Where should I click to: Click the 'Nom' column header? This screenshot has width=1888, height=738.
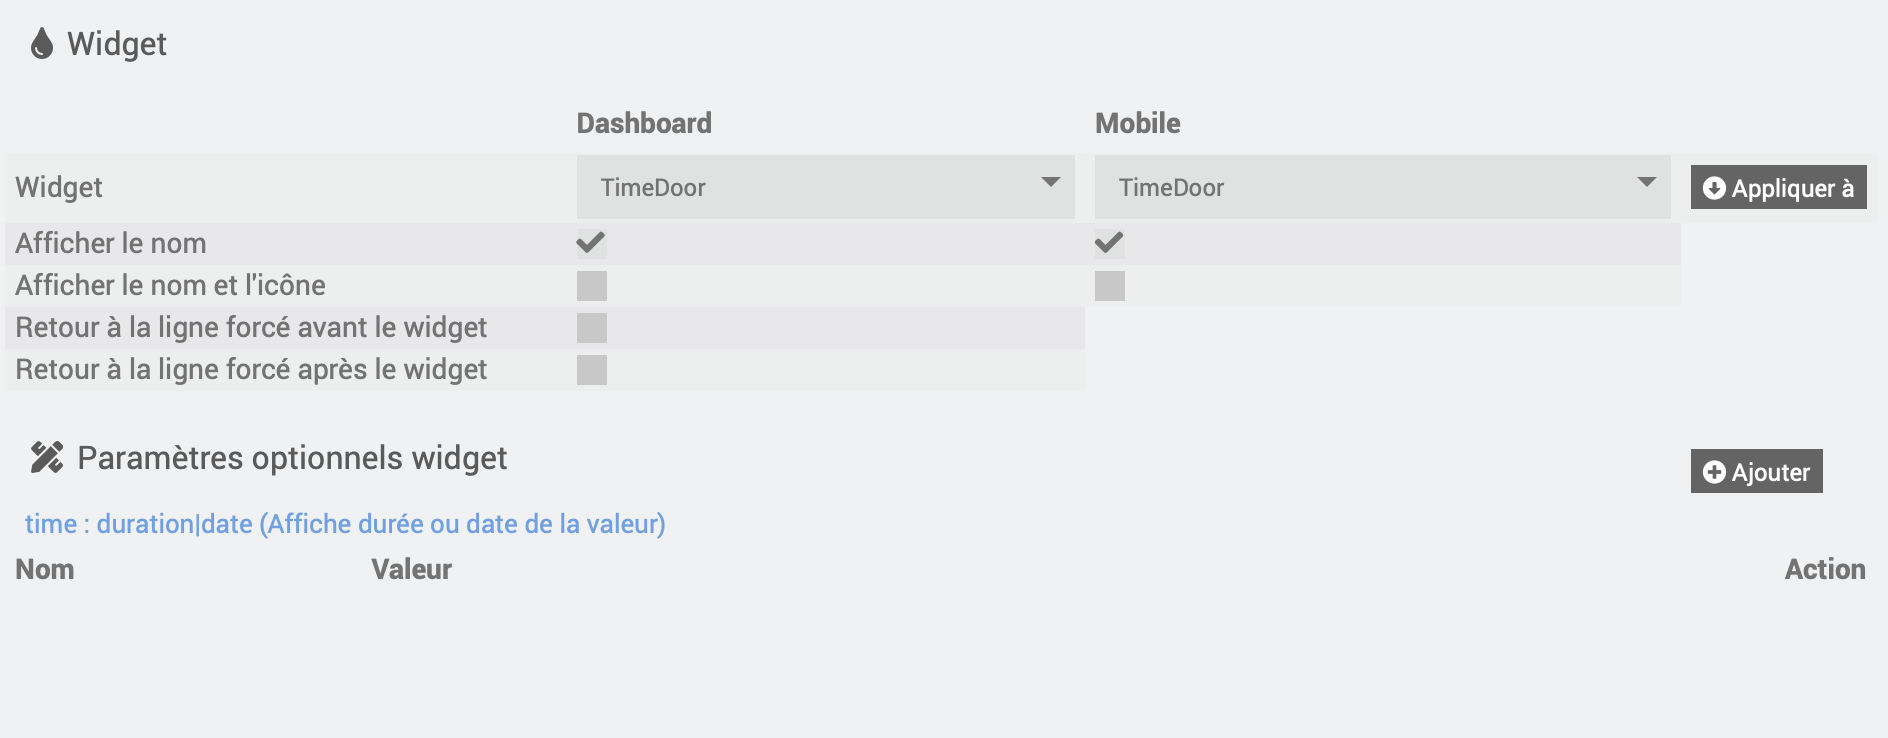[x=45, y=569]
